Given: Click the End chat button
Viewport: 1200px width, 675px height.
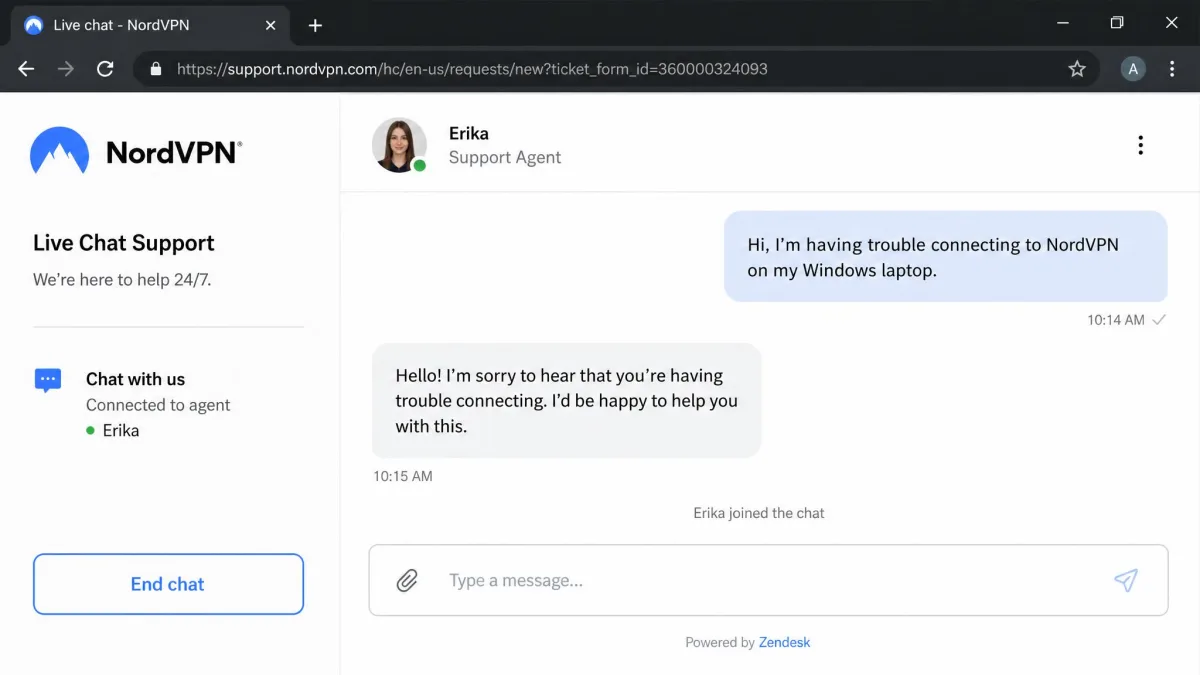Looking at the screenshot, I should click(x=168, y=584).
